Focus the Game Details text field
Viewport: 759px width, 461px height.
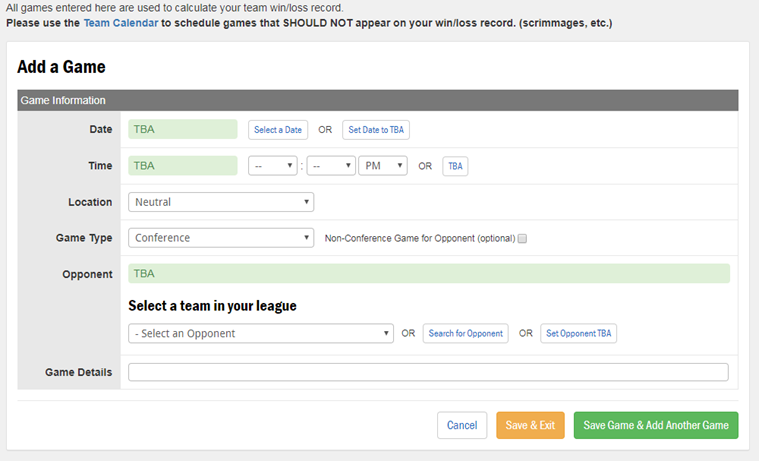click(428, 372)
